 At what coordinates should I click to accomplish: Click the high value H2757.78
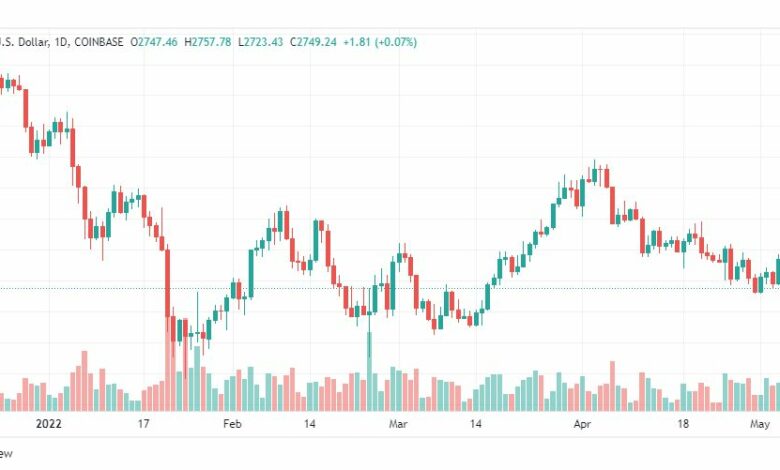207,42
